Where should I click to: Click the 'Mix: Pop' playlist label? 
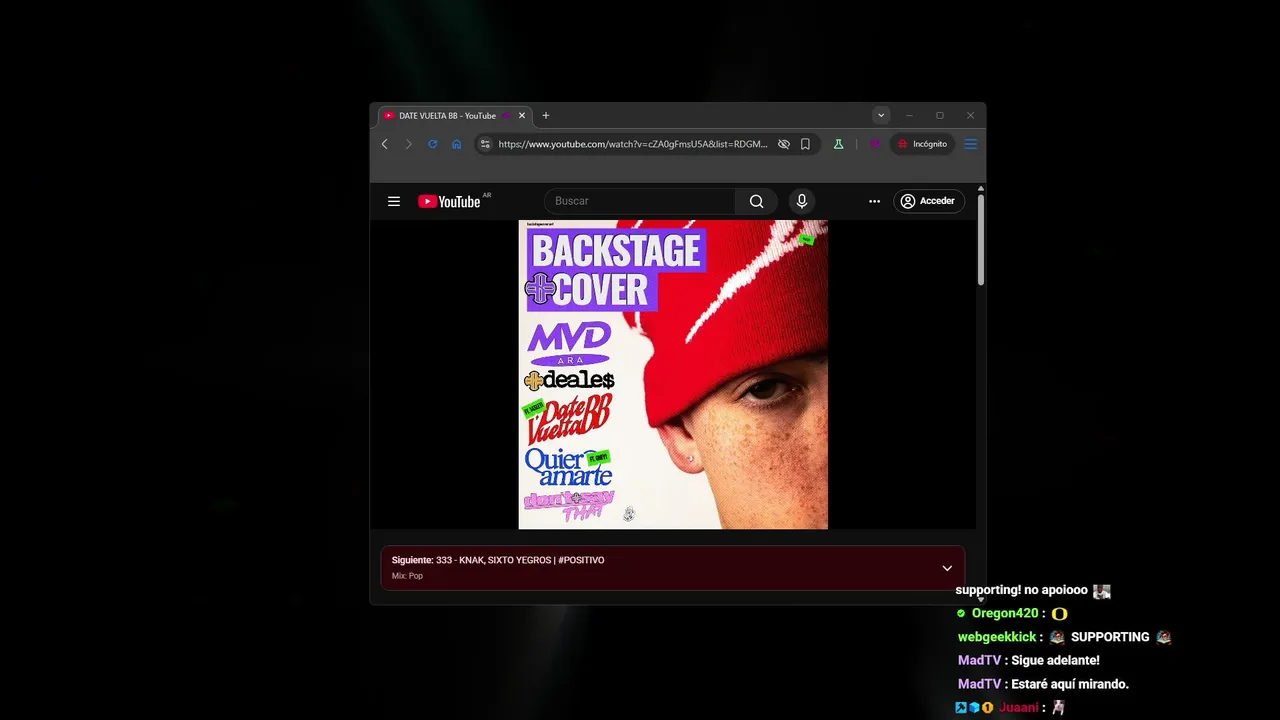pyautogui.click(x=407, y=576)
